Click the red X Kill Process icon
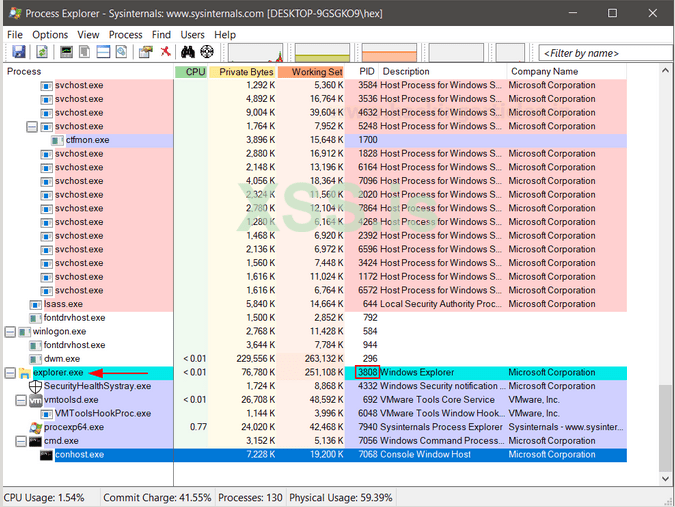Viewport: 675px width, 507px height. [164, 52]
